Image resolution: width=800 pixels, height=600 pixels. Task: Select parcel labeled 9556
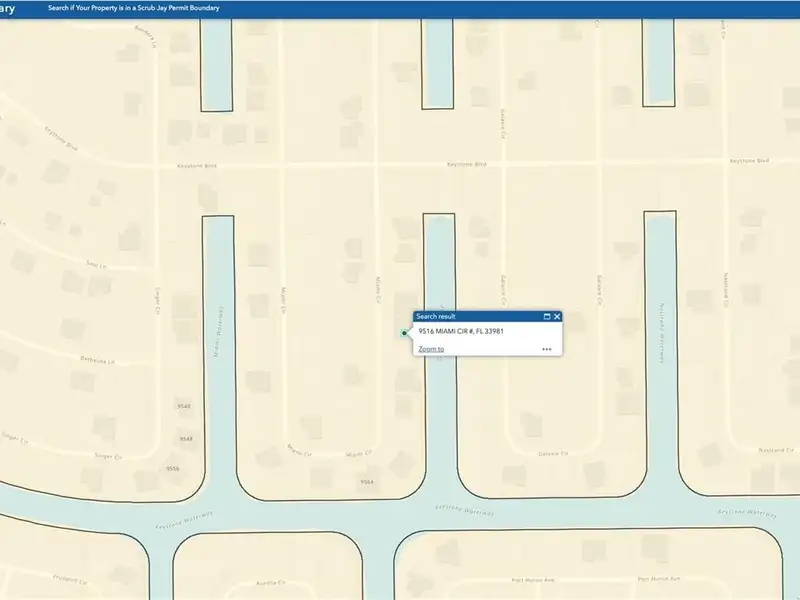pos(173,468)
